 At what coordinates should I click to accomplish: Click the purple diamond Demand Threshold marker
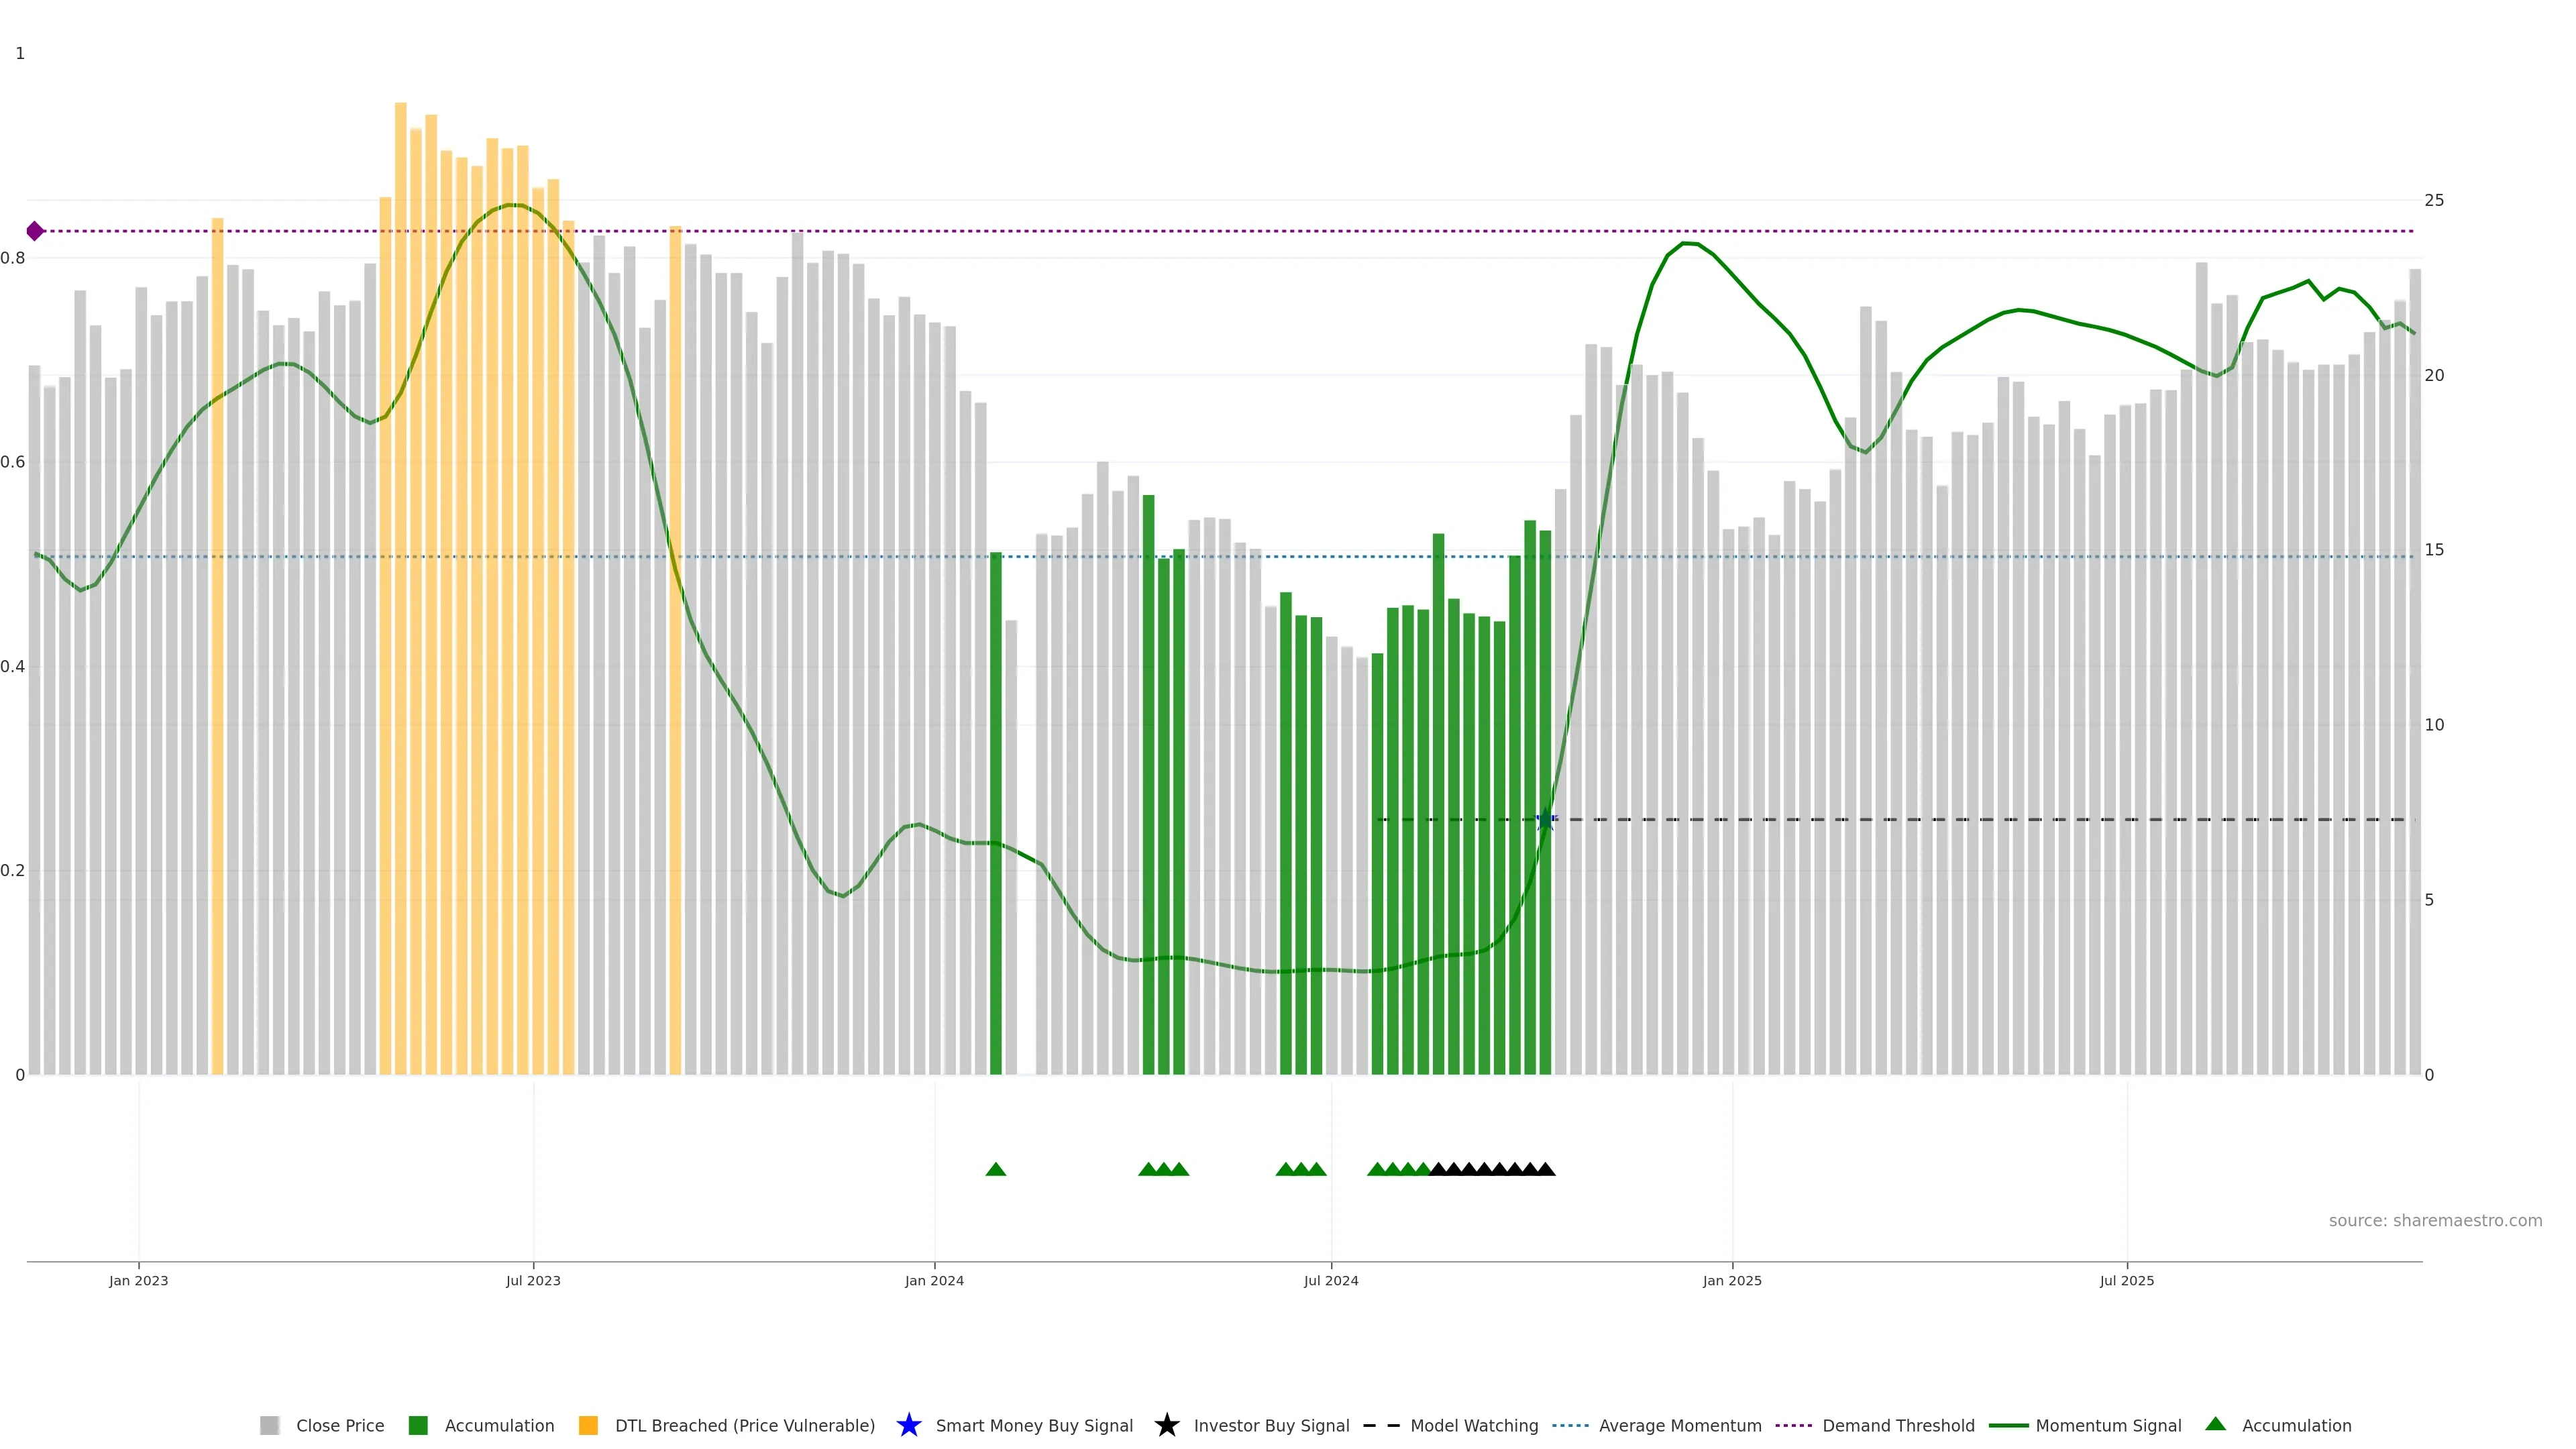35,231
